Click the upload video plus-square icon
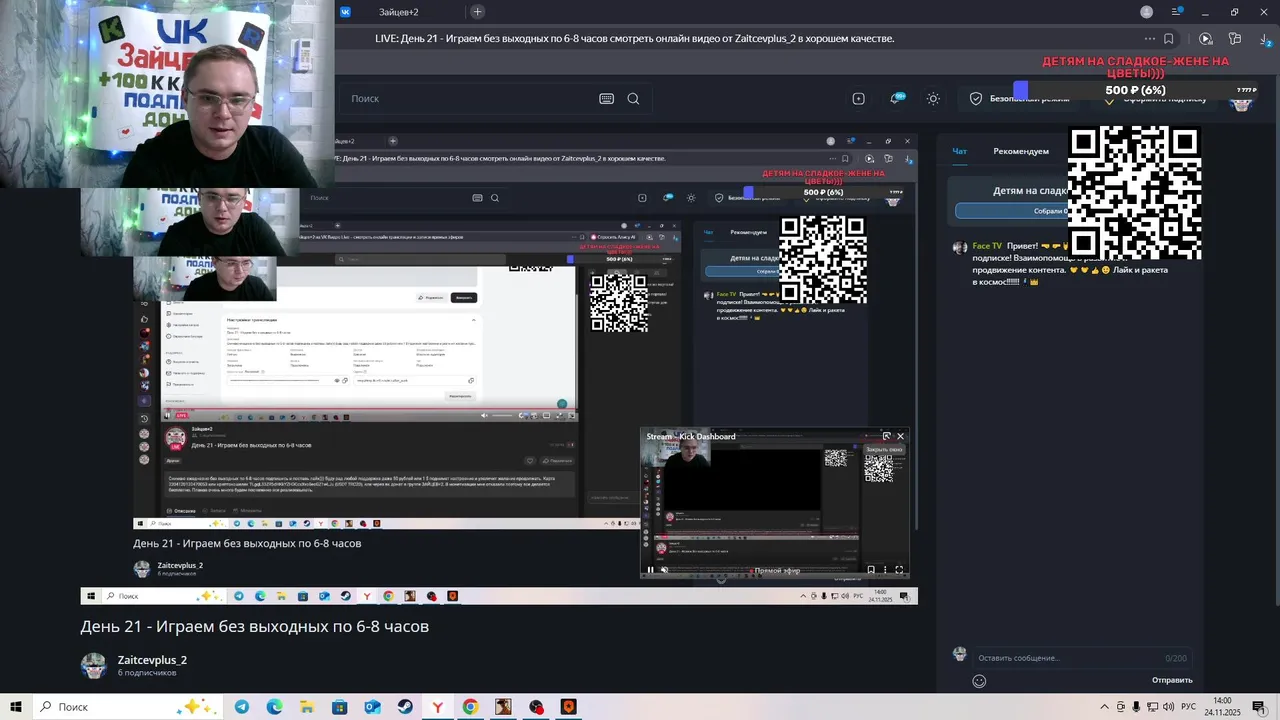Viewport: 1280px width, 720px height. [x=858, y=98]
